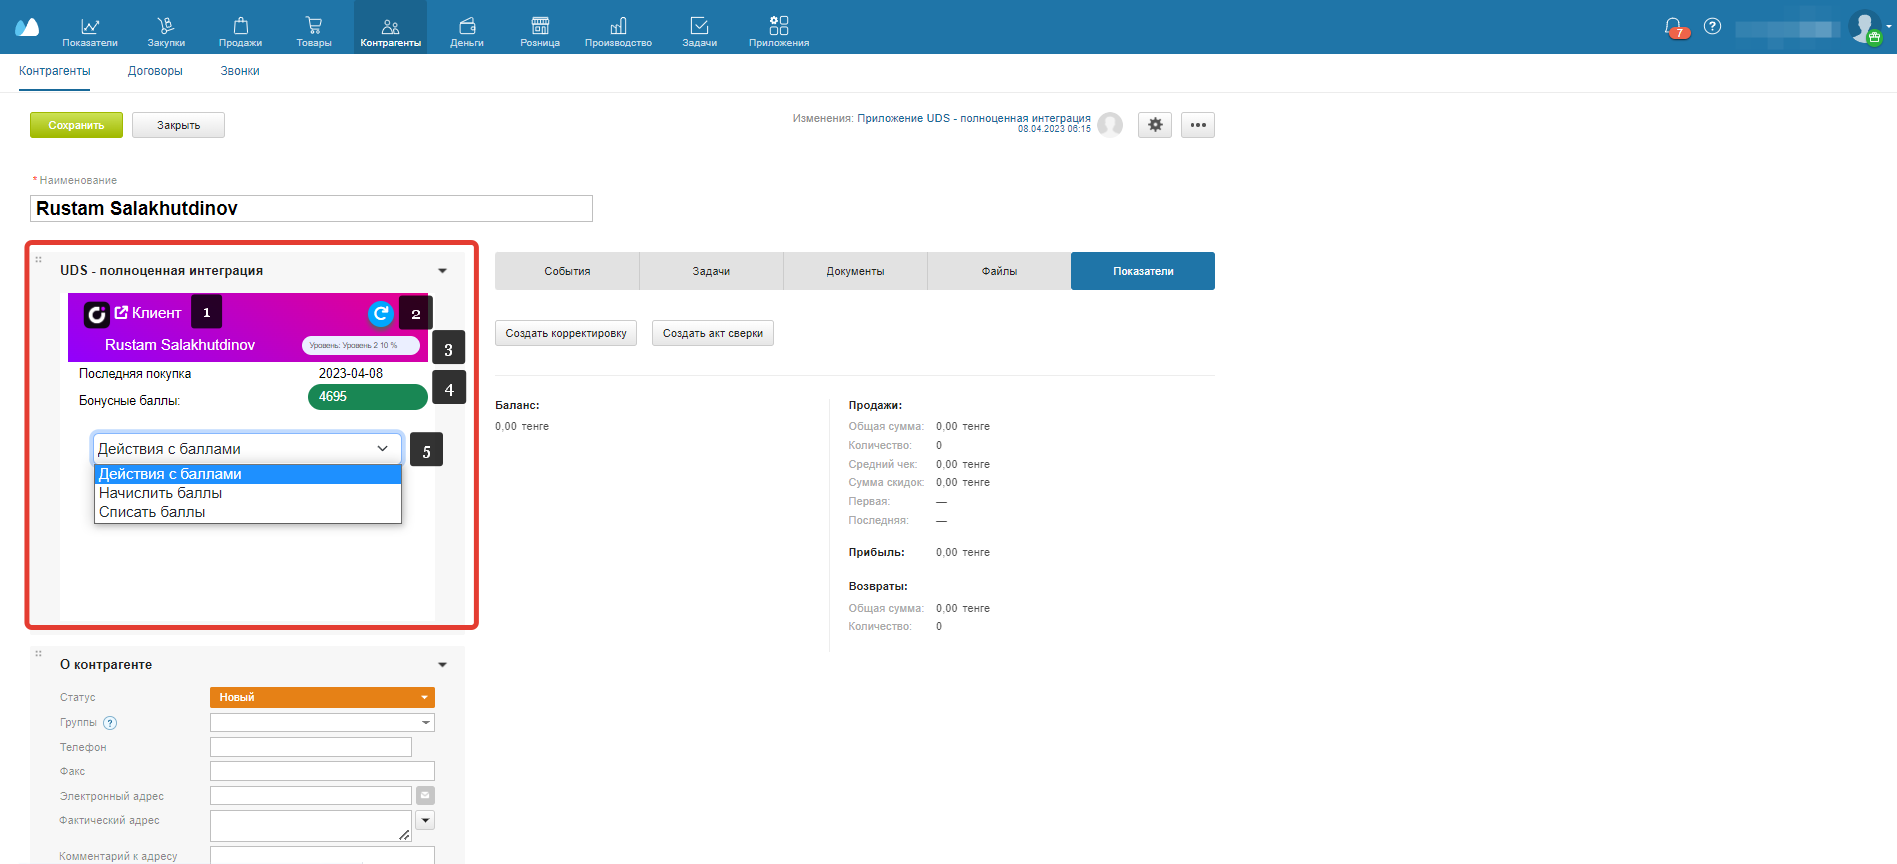Click the UDS refresh icon in client card
Viewport: 1897px width, 864px height.
381,314
